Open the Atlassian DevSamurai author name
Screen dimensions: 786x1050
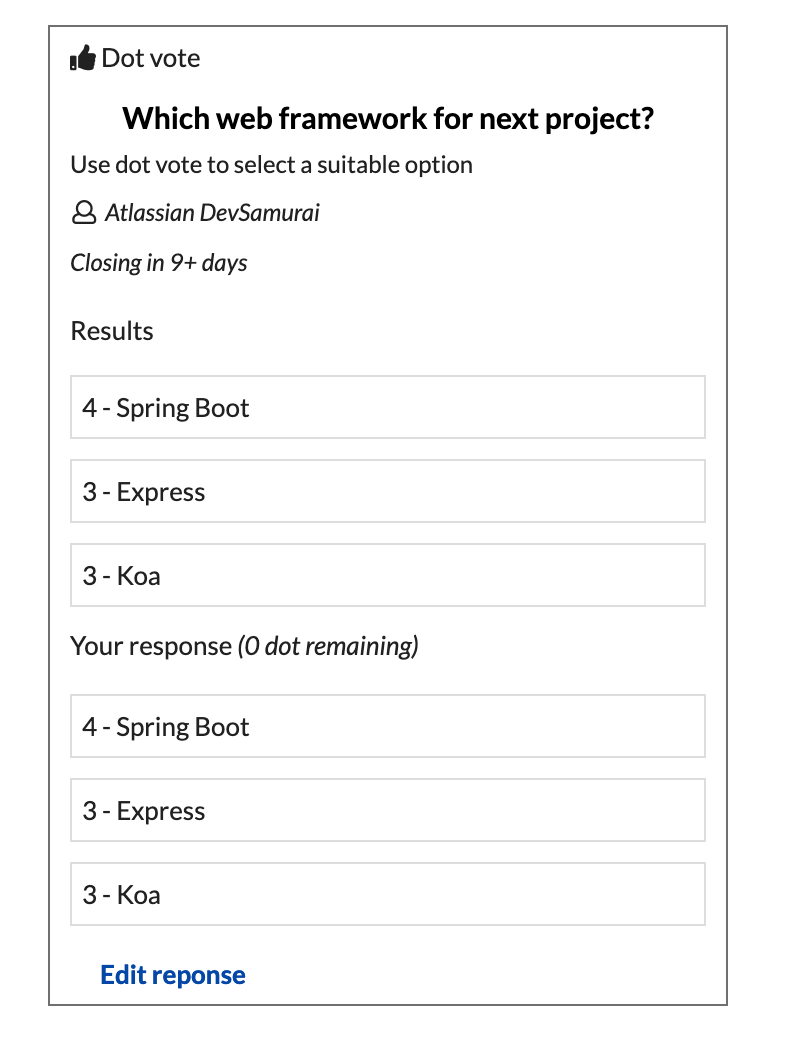pyautogui.click(x=212, y=213)
